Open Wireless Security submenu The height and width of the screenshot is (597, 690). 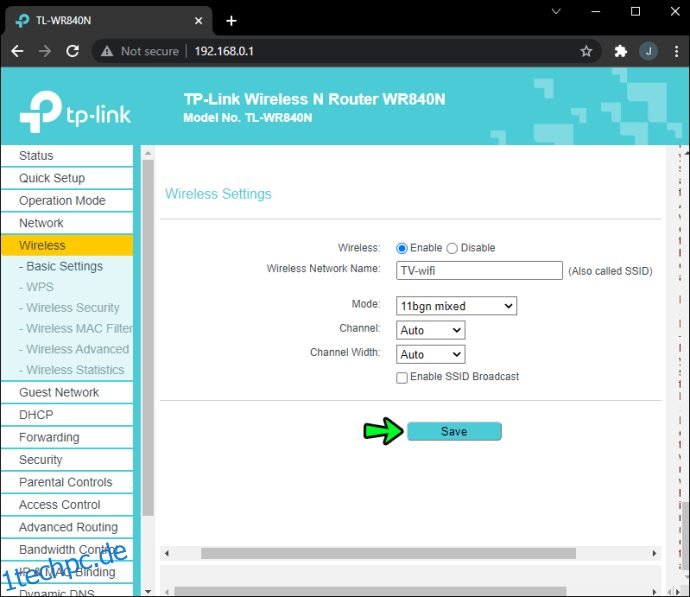67,308
